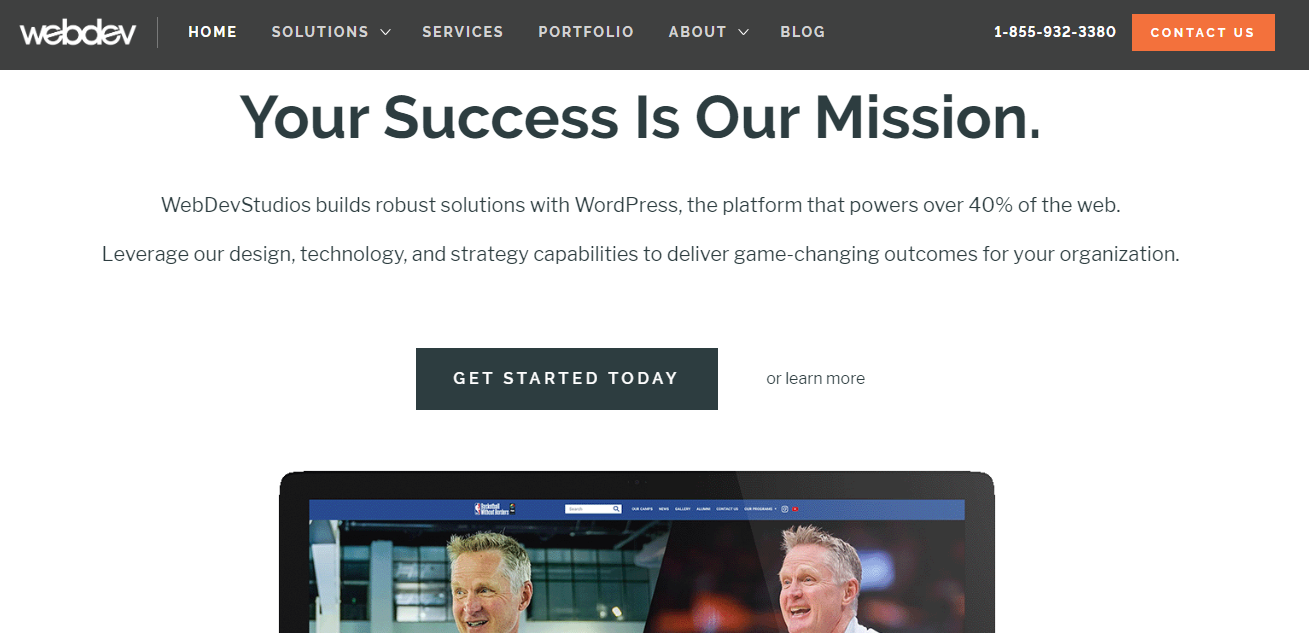1309x633 pixels.
Task: Open the Portfolio nav link
Action: click(586, 32)
